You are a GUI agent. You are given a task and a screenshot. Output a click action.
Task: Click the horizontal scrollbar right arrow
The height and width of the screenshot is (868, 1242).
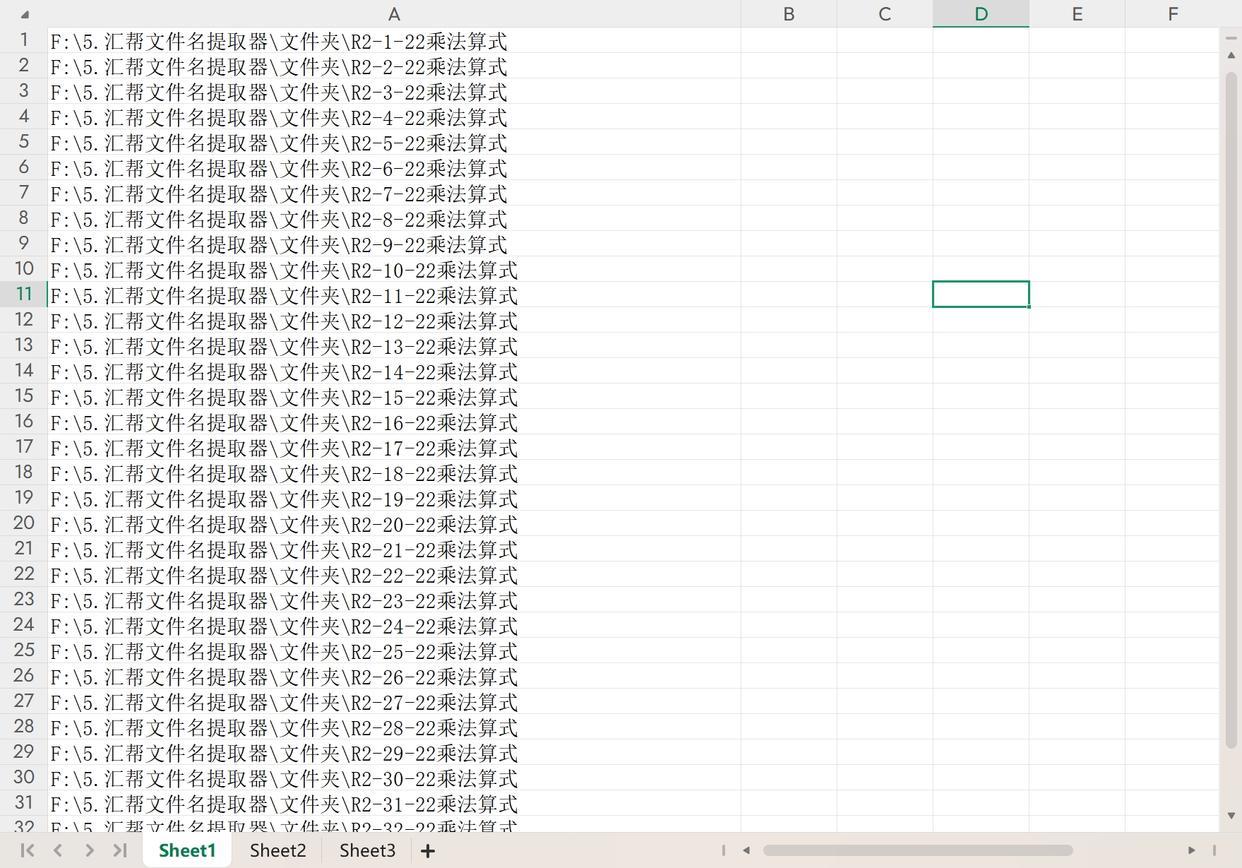point(1191,850)
